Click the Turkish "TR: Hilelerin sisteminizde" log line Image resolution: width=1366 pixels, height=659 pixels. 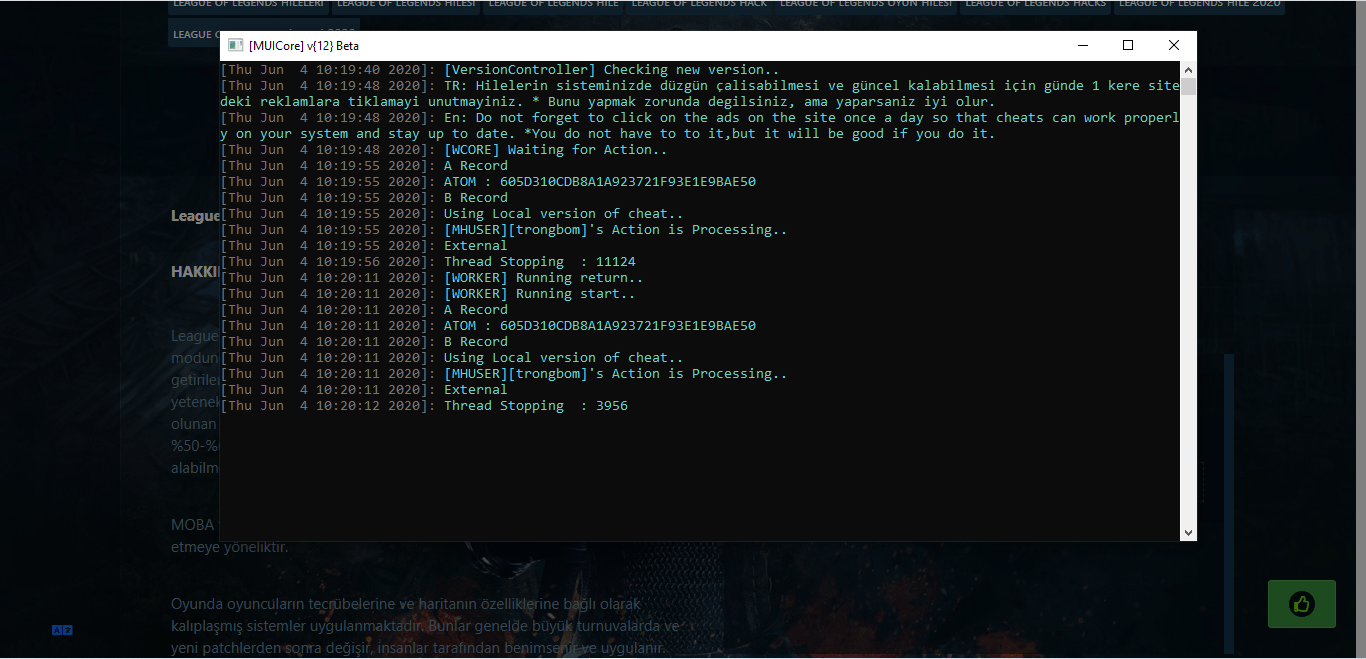pyautogui.click(x=700, y=94)
